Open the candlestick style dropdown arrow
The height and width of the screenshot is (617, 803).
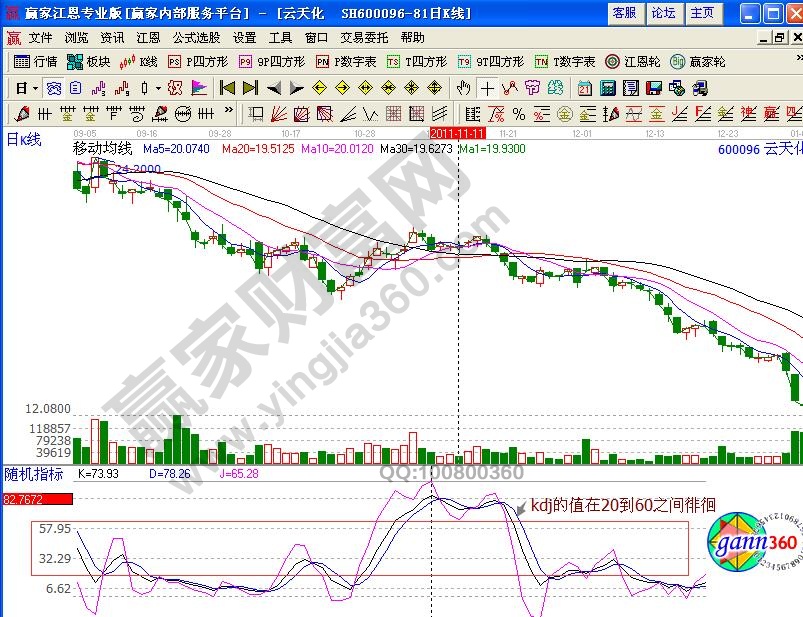point(158,88)
